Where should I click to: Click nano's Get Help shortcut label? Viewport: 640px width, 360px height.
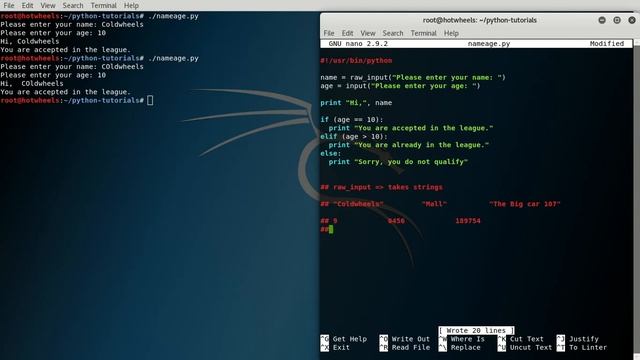coord(349,339)
